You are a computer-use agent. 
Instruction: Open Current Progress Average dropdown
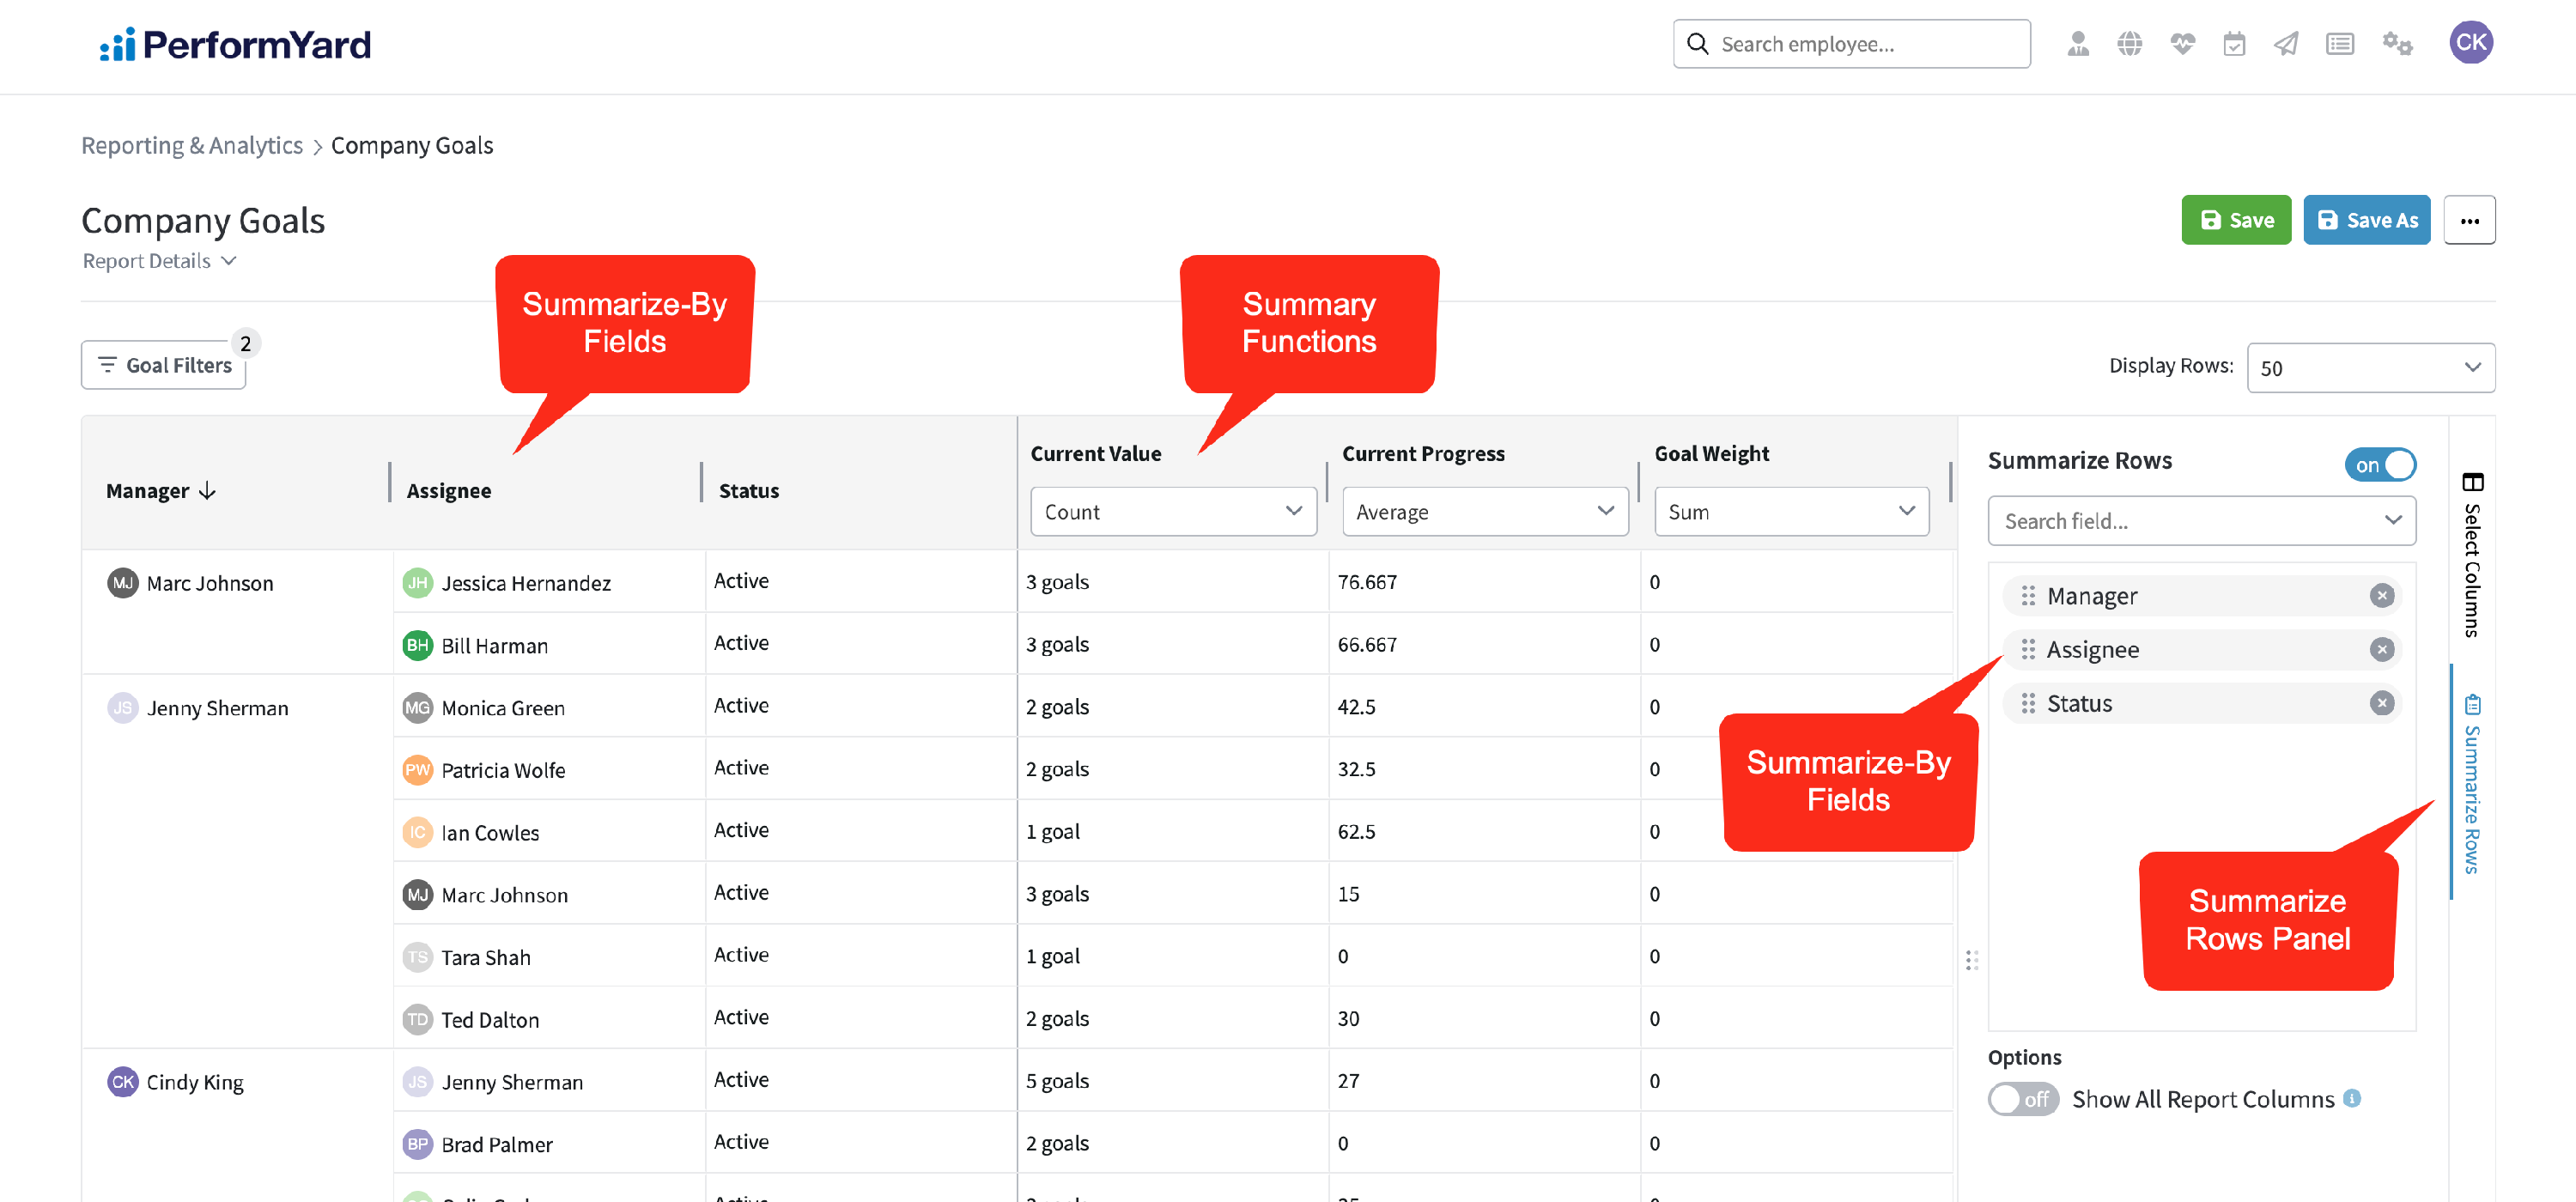pyautogui.click(x=1484, y=512)
